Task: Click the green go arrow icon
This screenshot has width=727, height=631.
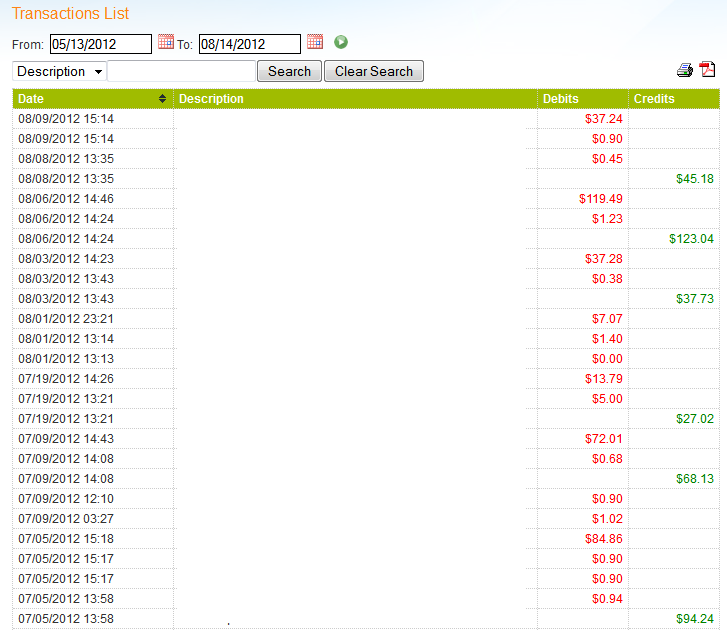Action: 341,42
